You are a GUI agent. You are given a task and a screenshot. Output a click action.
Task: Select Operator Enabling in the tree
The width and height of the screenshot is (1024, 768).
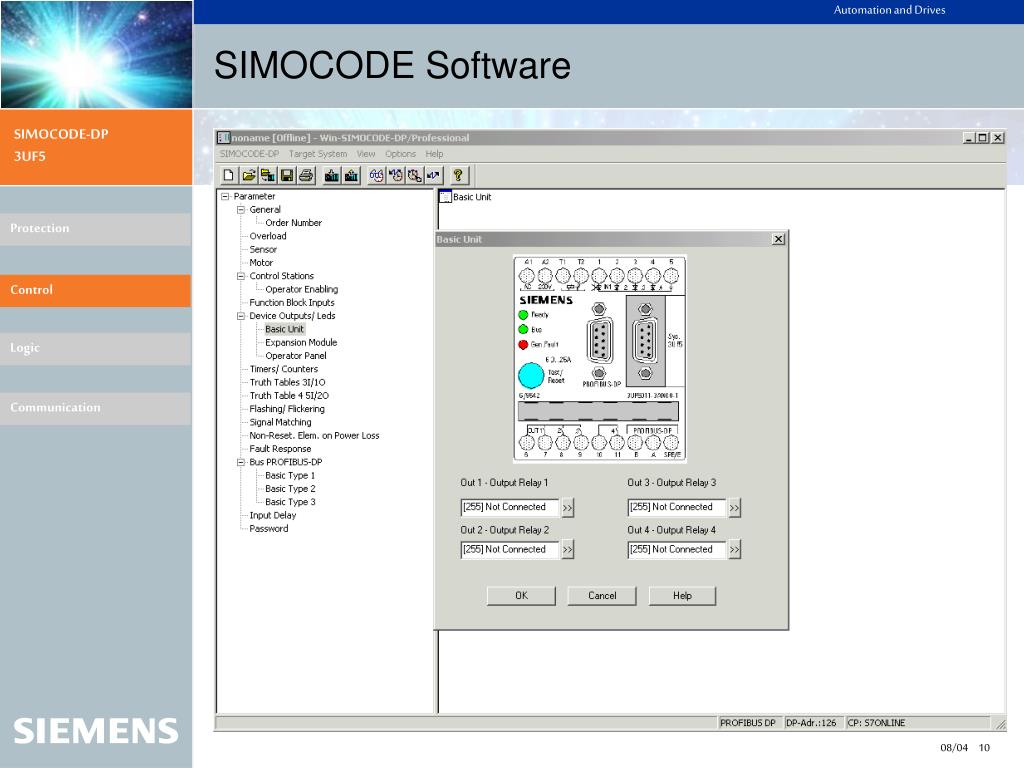302,289
